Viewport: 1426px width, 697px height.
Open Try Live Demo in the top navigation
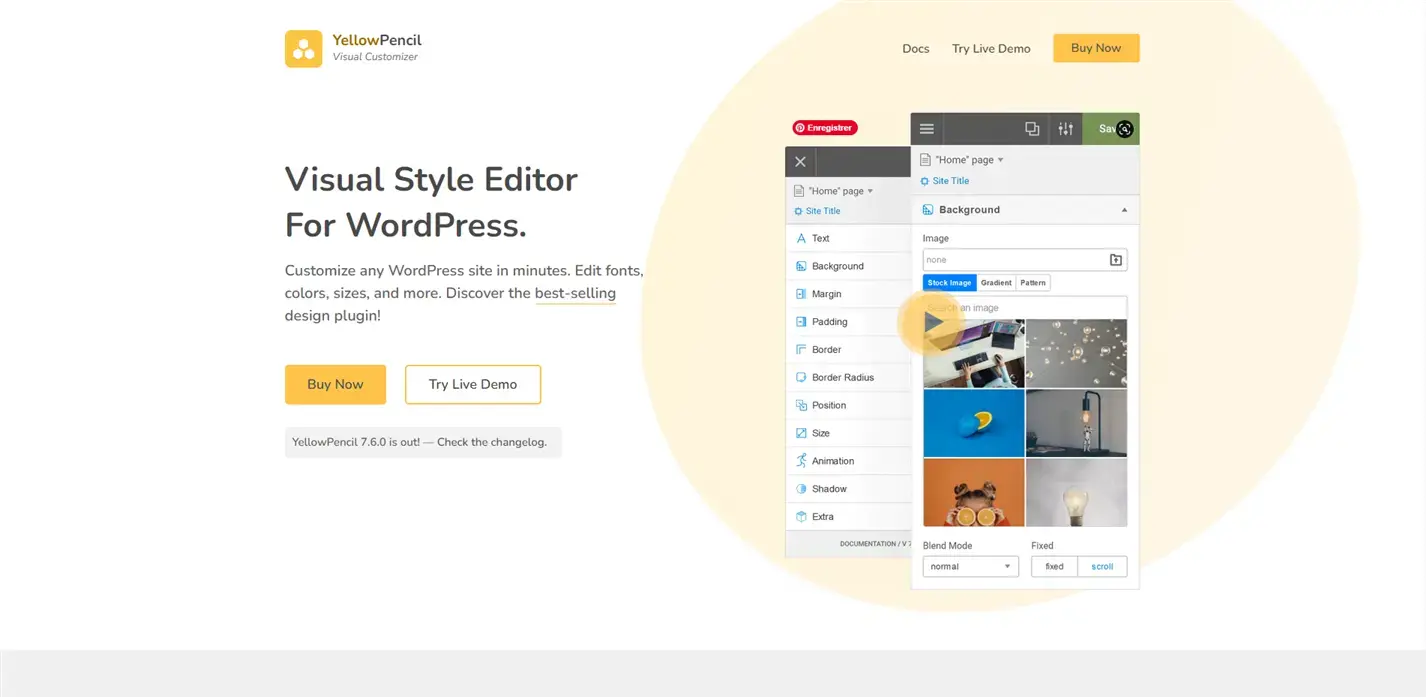991,48
